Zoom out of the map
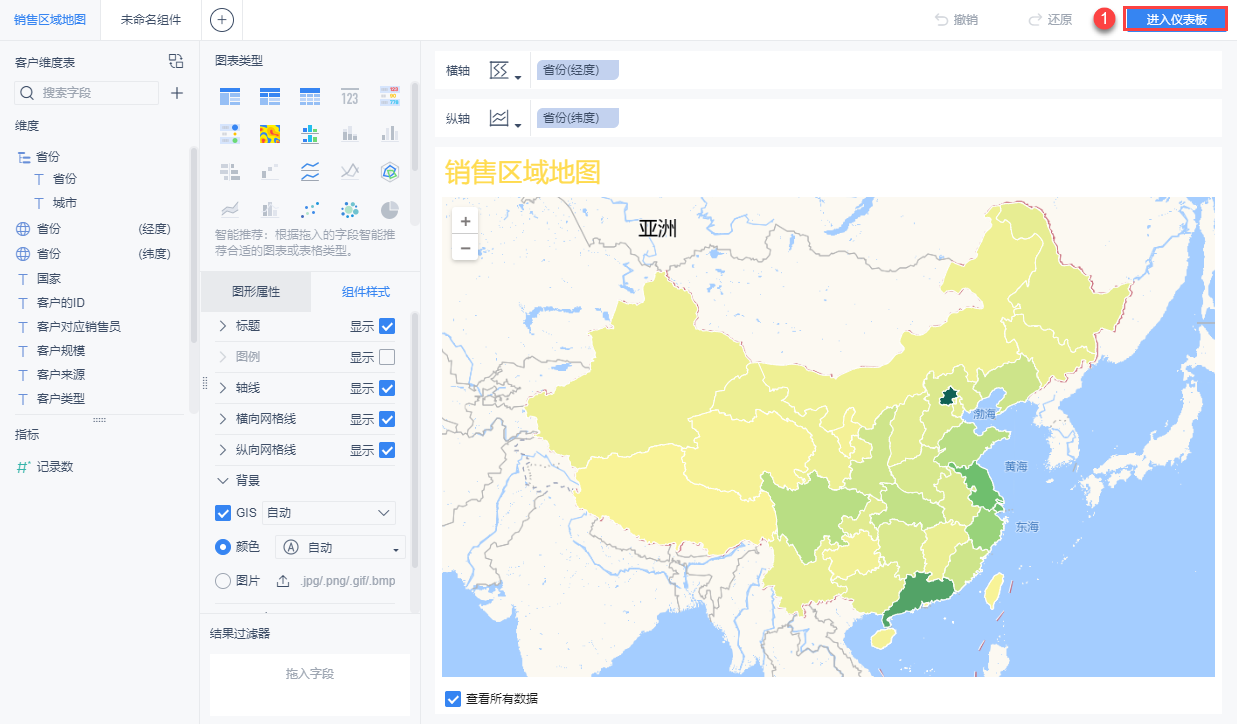The width and height of the screenshot is (1237, 724). click(465, 247)
